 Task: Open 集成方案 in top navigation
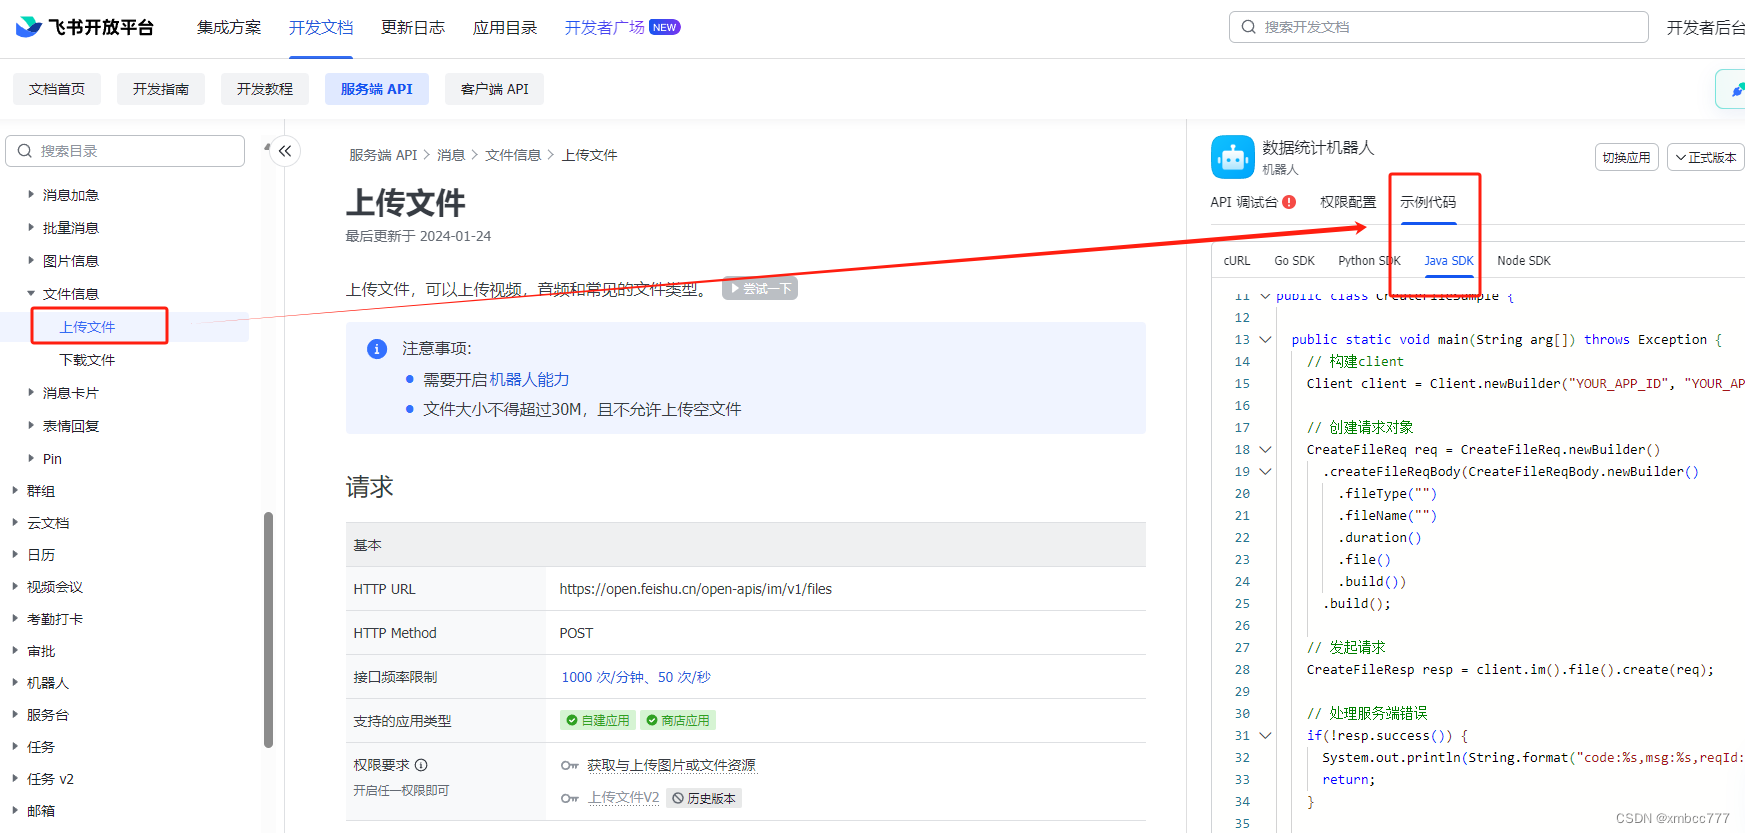[x=229, y=27]
